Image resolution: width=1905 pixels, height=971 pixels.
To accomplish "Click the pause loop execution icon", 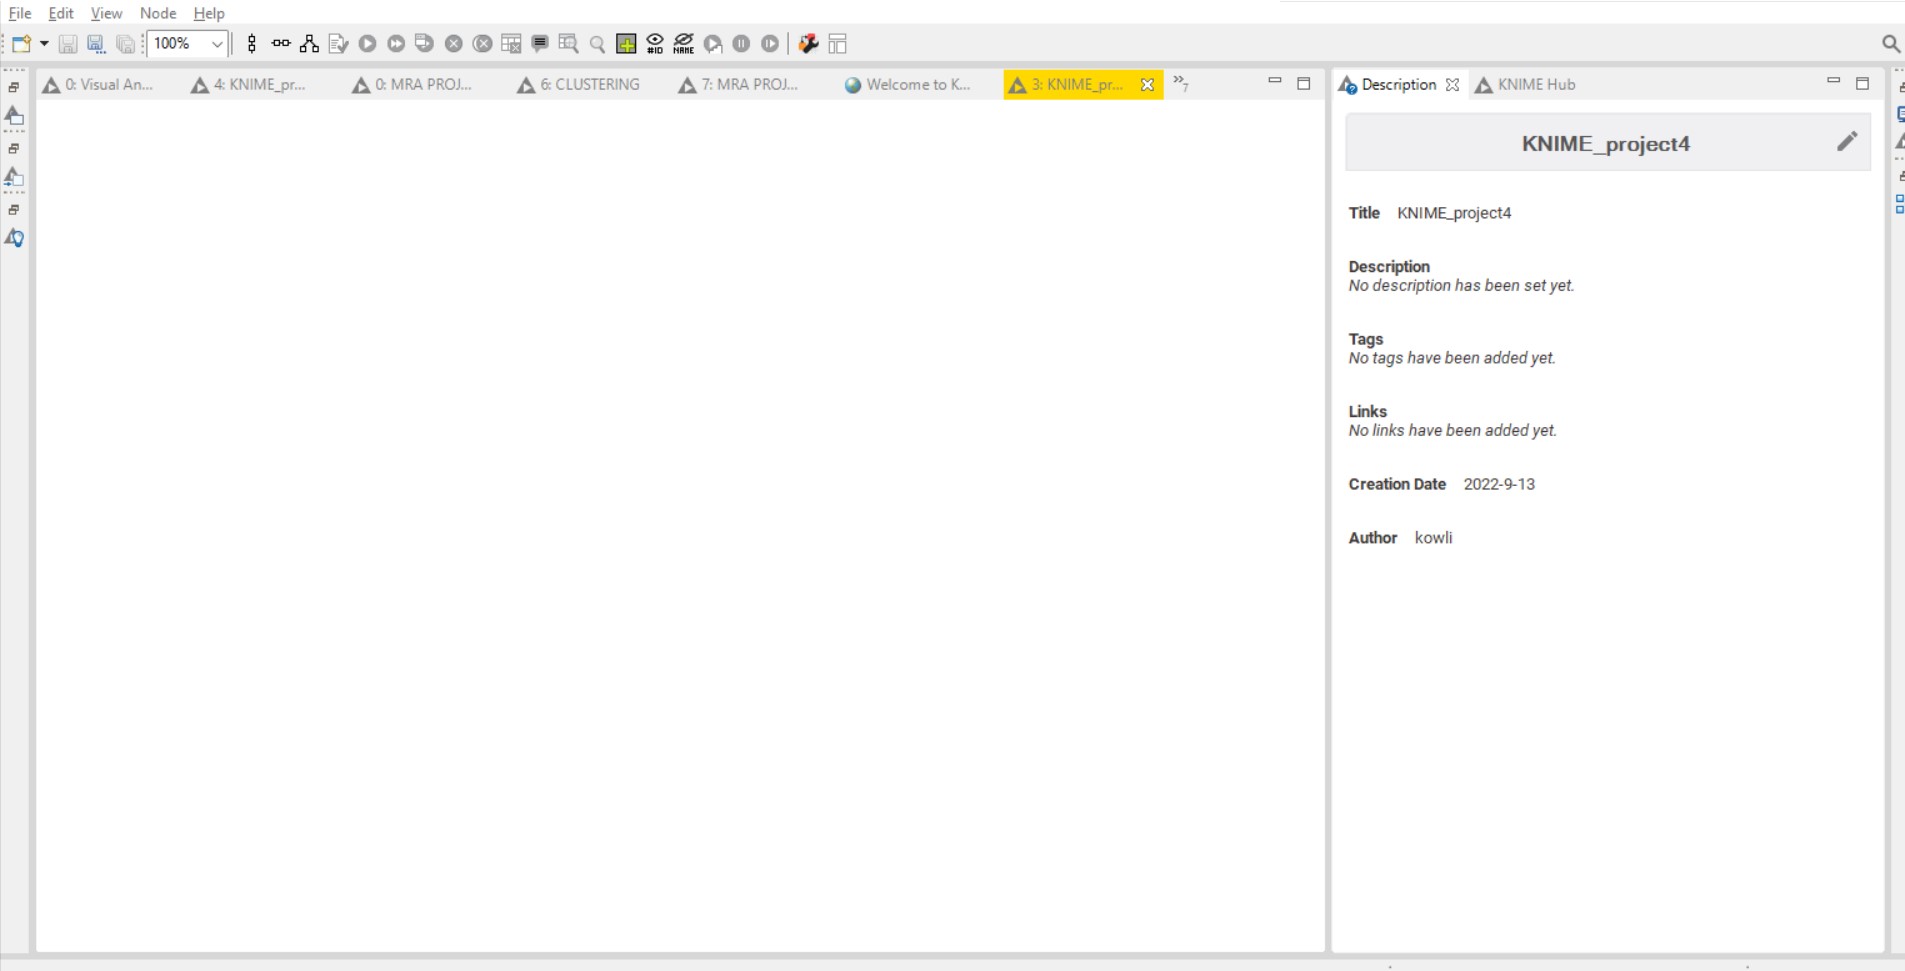I will pyautogui.click(x=741, y=44).
